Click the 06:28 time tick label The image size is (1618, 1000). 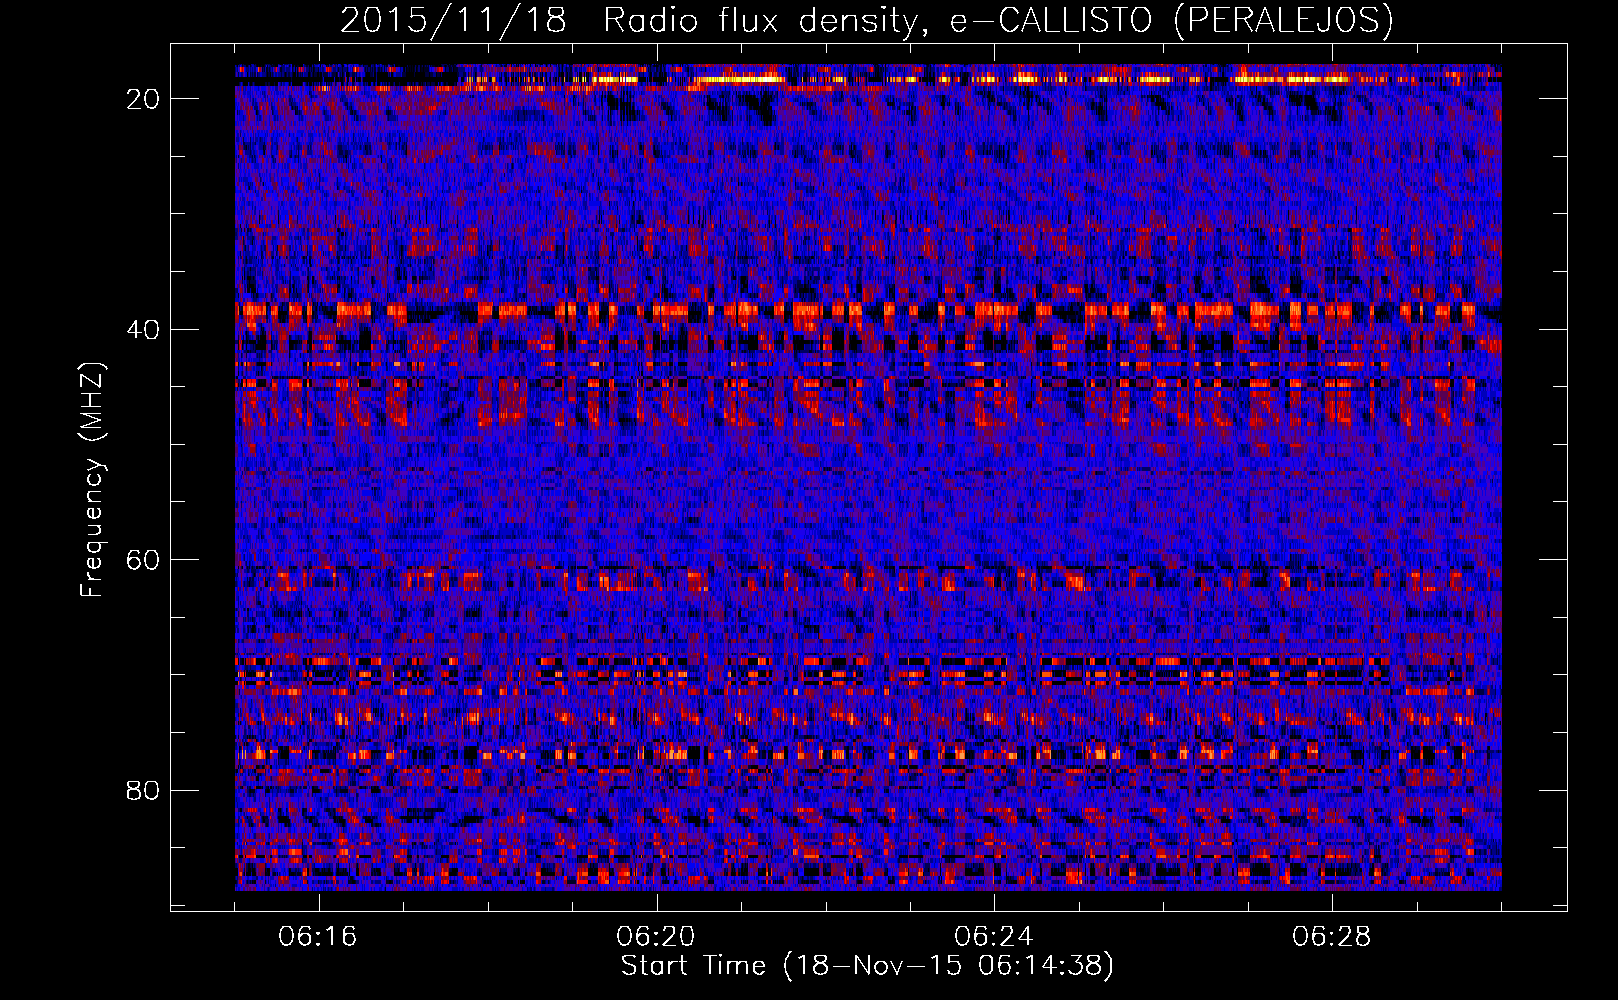point(1332,937)
